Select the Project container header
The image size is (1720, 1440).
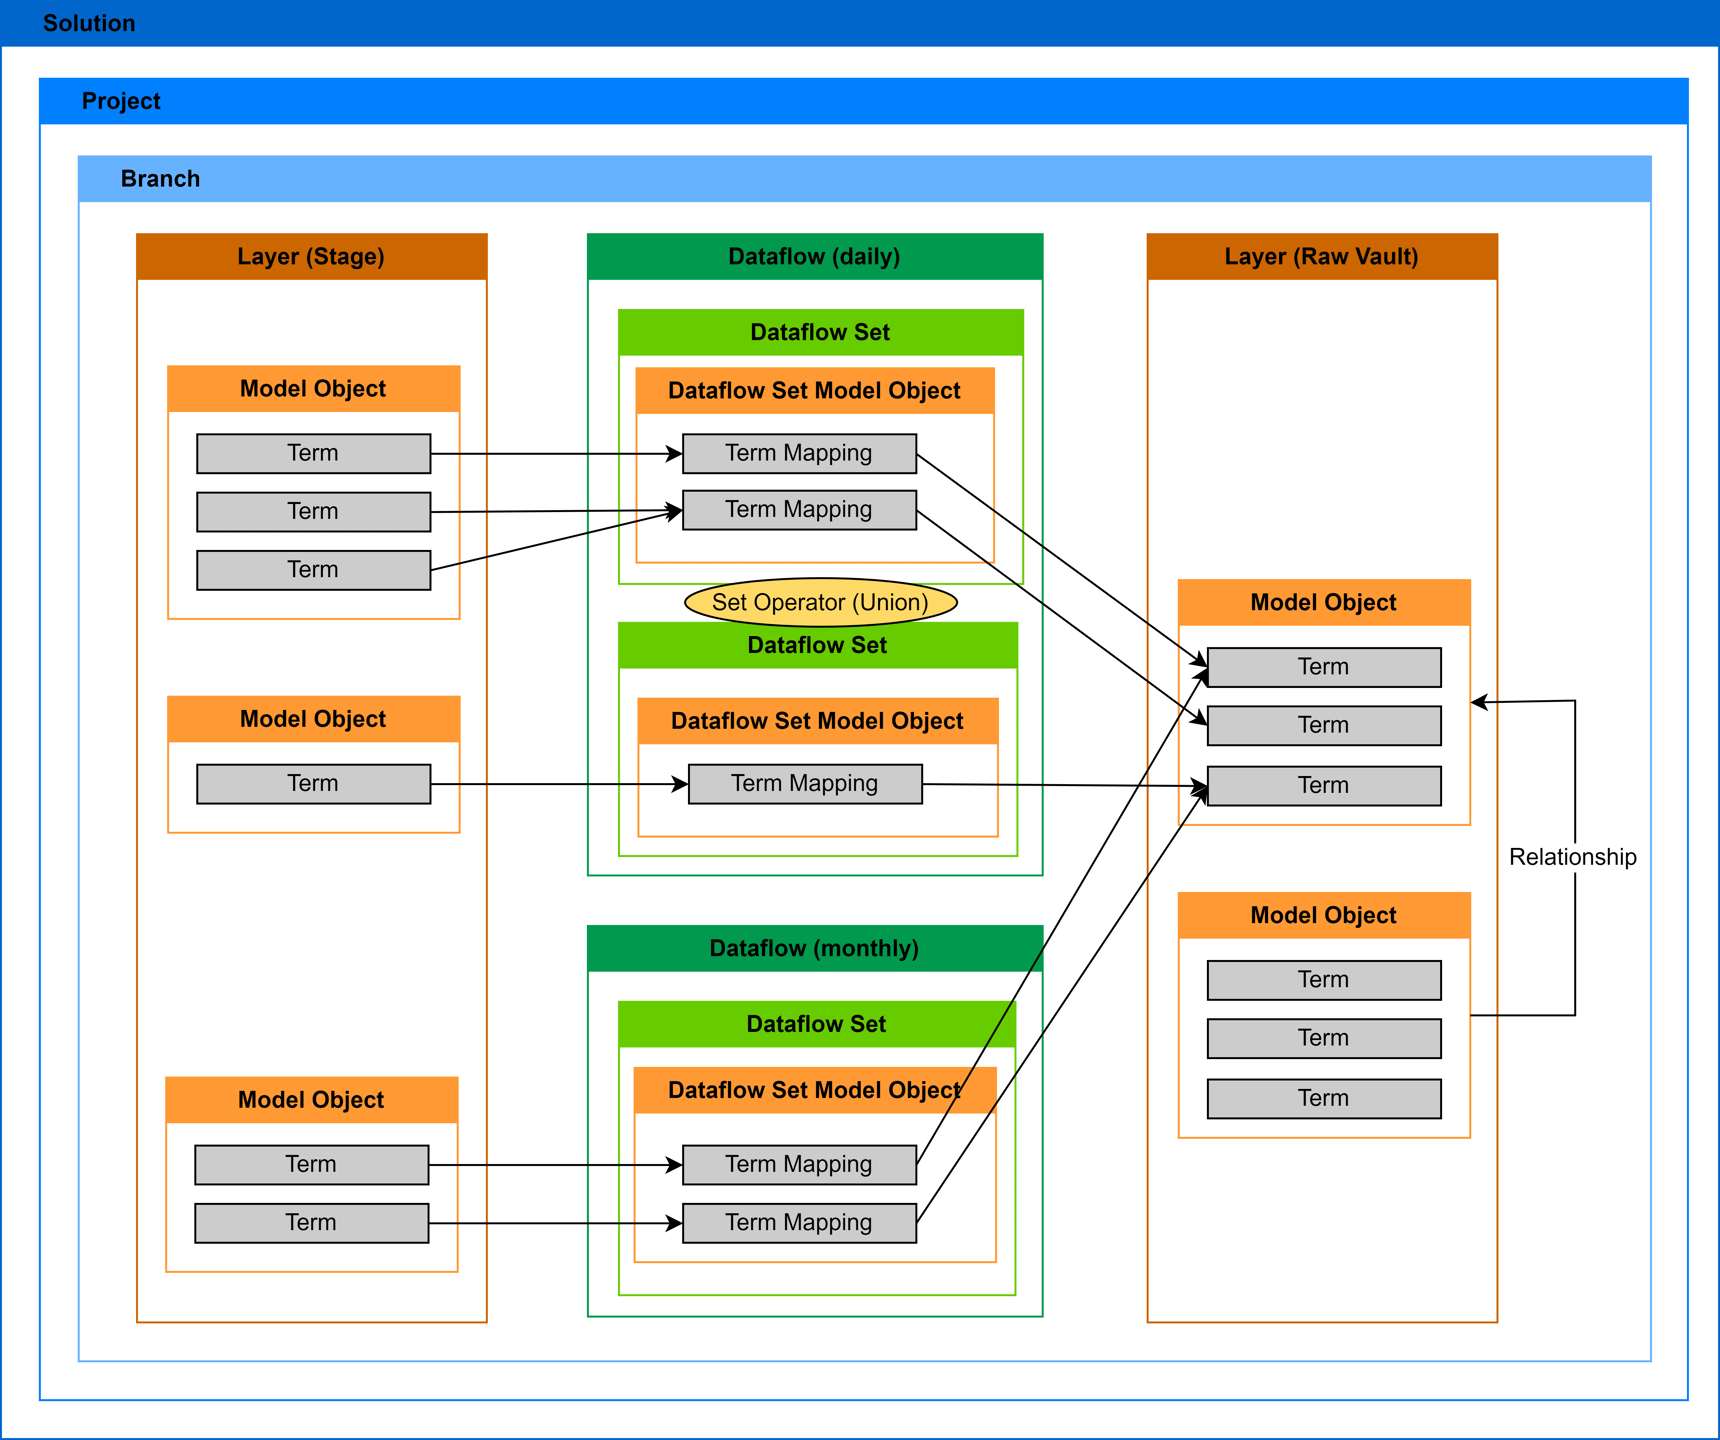[863, 101]
